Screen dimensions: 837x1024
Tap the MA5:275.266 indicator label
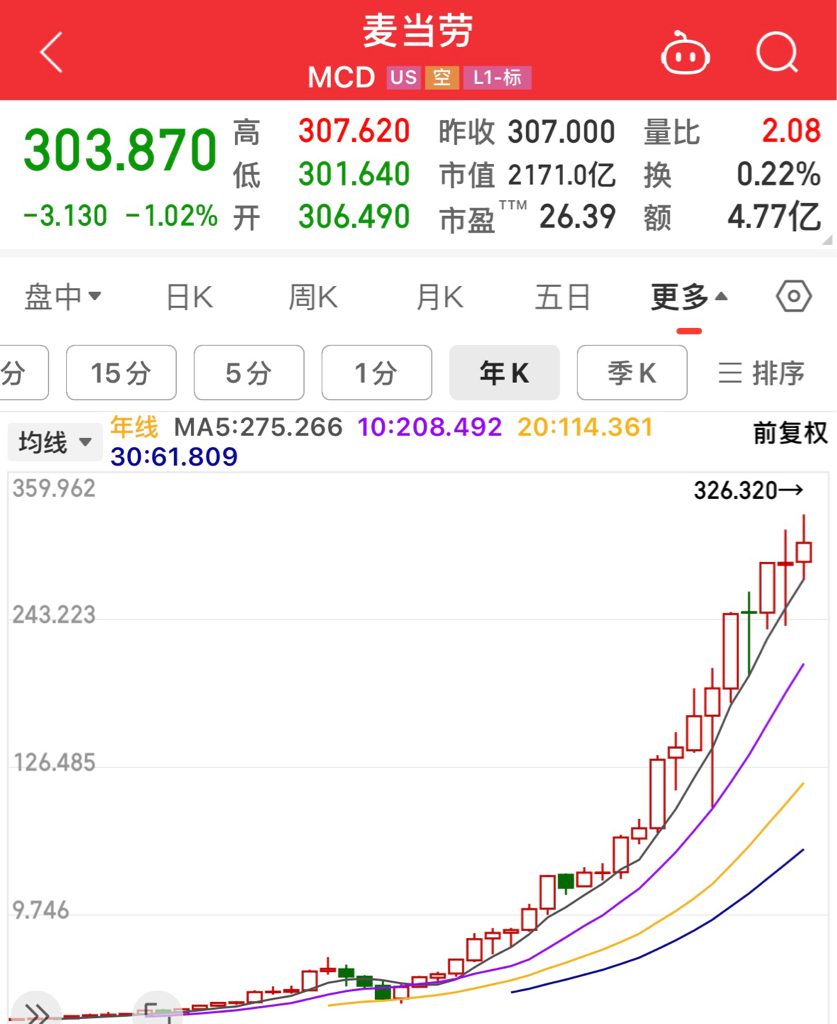click(x=258, y=427)
